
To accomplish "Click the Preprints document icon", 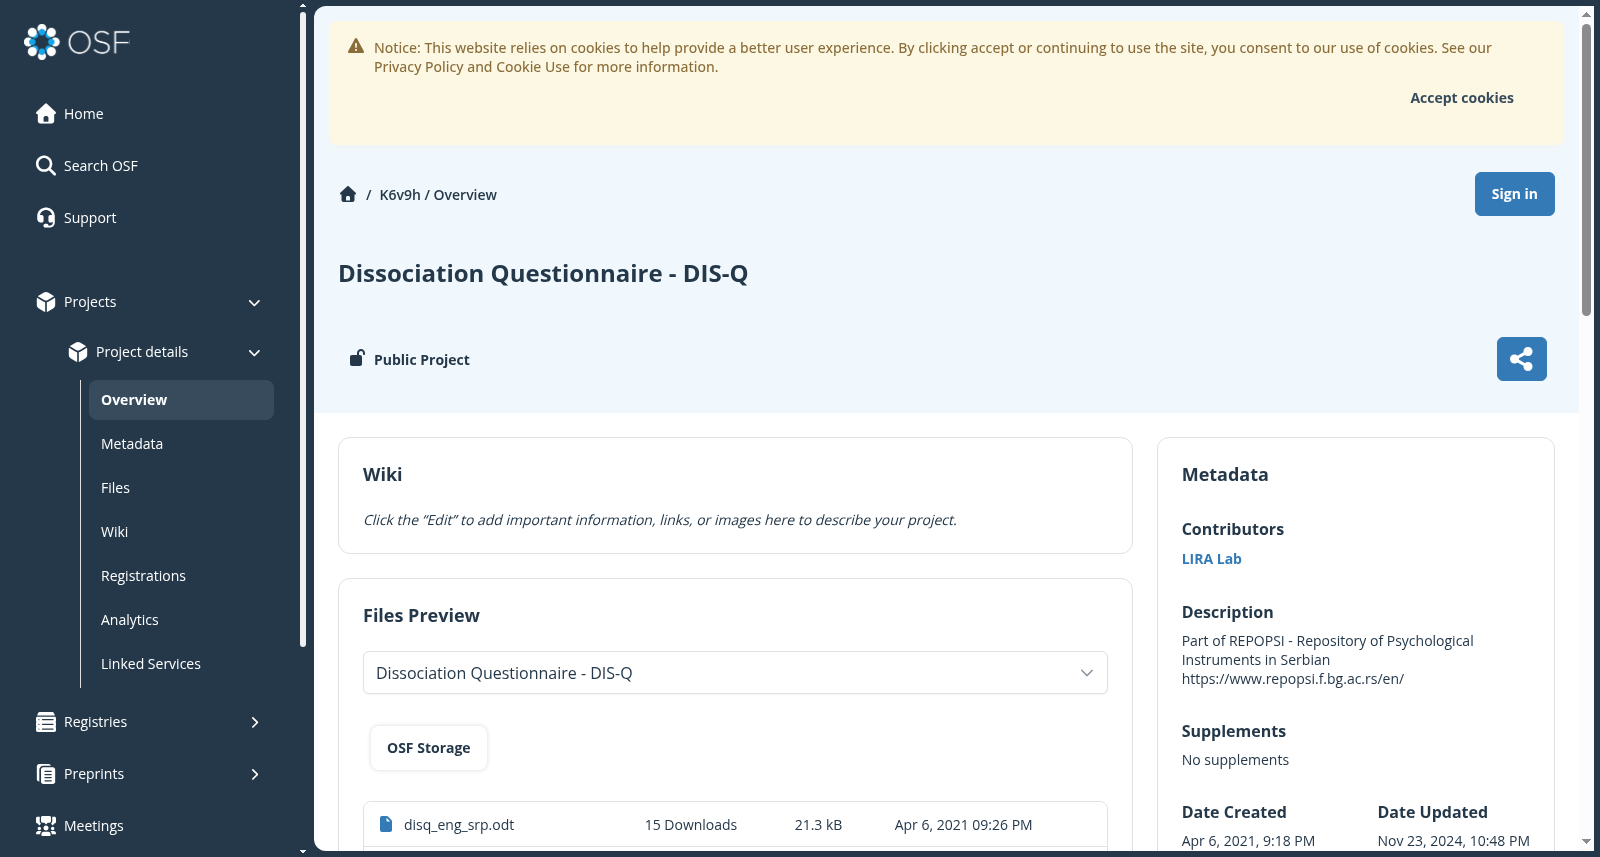I will tap(46, 774).
